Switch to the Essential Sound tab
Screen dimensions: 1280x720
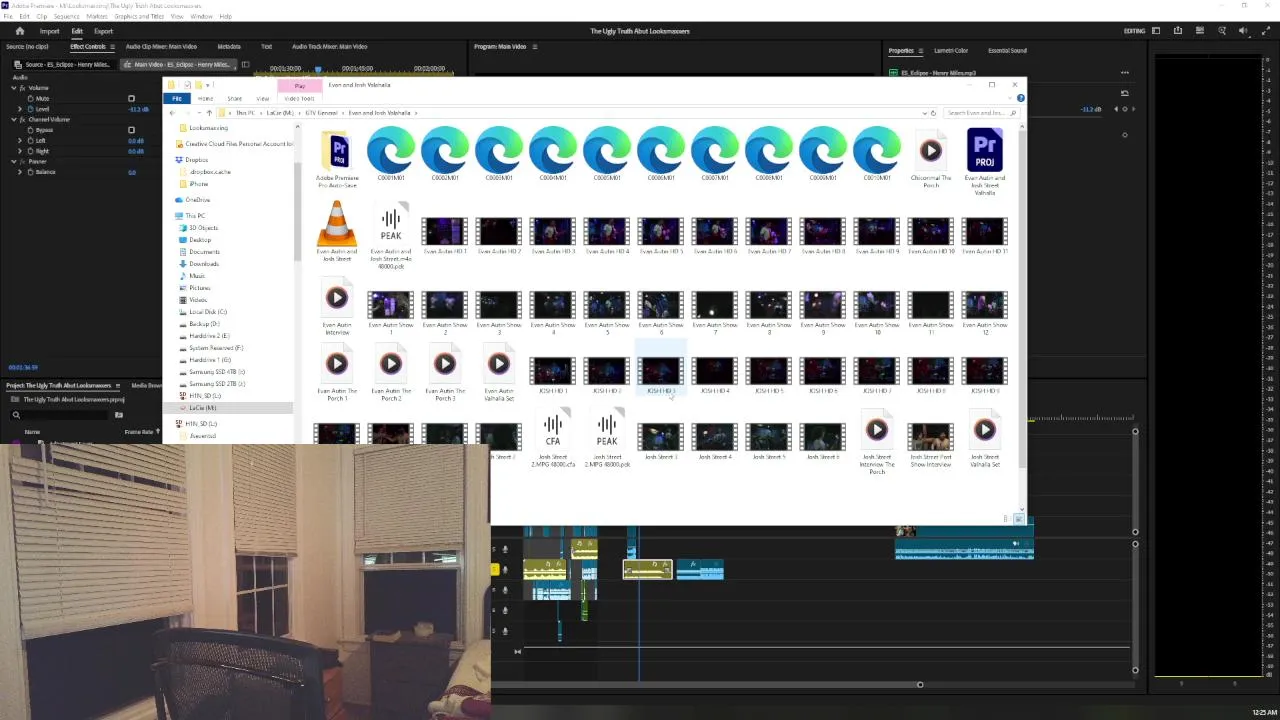point(1007,50)
